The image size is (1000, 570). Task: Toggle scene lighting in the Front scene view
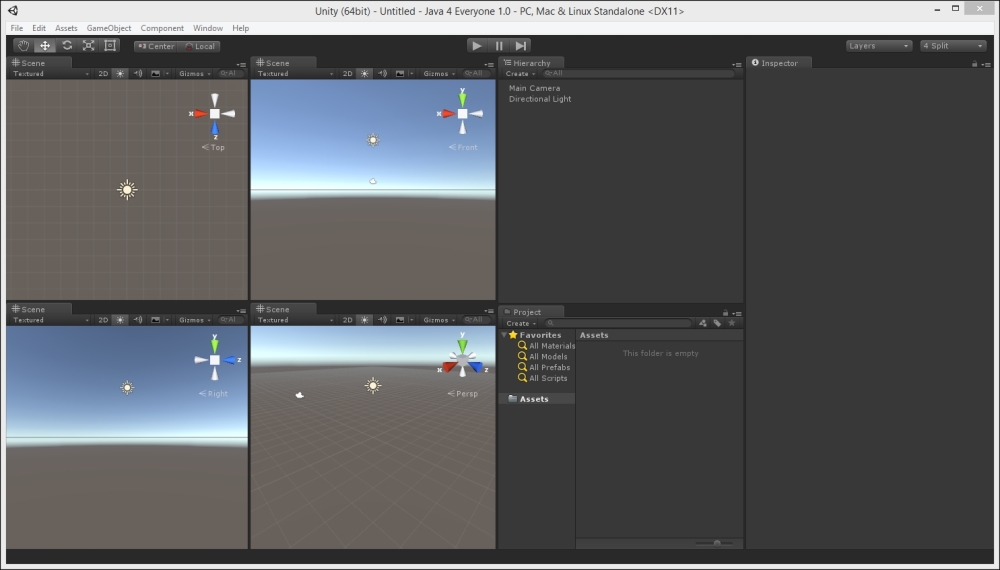click(x=365, y=74)
